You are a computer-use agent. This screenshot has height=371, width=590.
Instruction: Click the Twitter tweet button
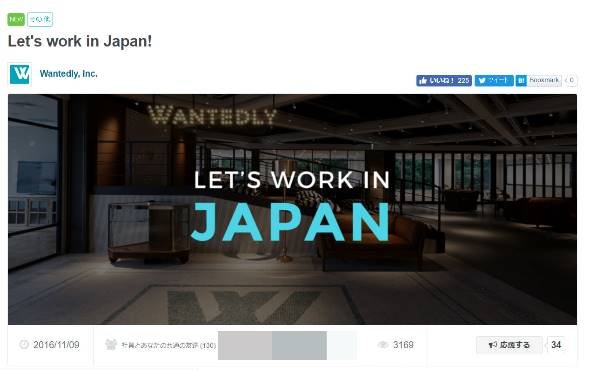494,81
